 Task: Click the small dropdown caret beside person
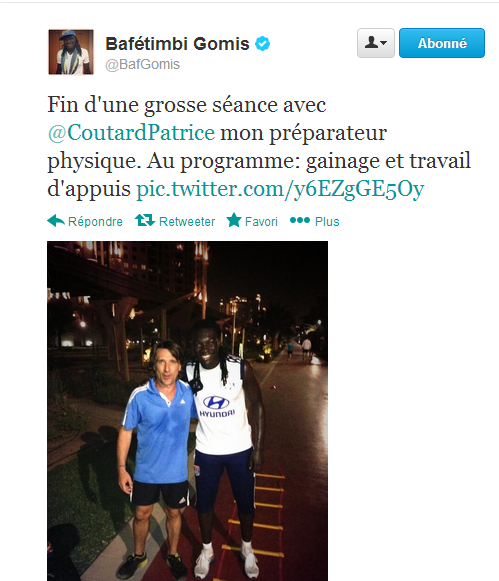pyautogui.click(x=384, y=43)
